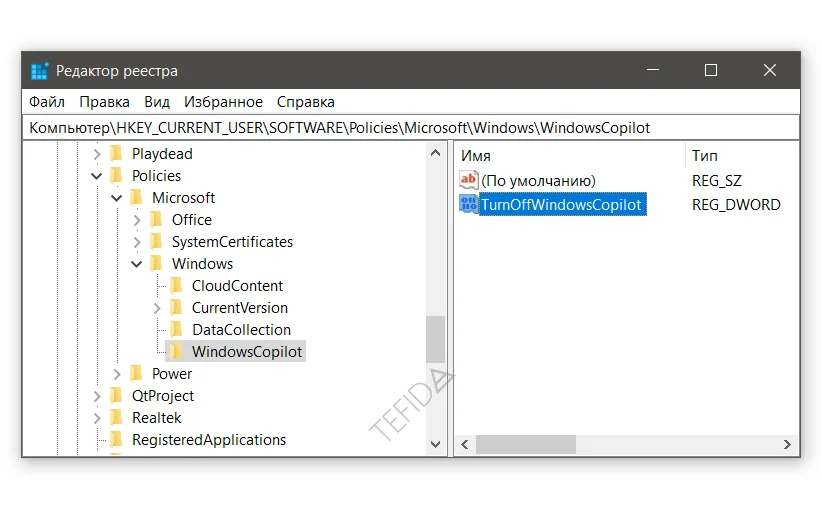The height and width of the screenshot is (510, 822).
Task: Collapse the Windows key
Action: 137,264
